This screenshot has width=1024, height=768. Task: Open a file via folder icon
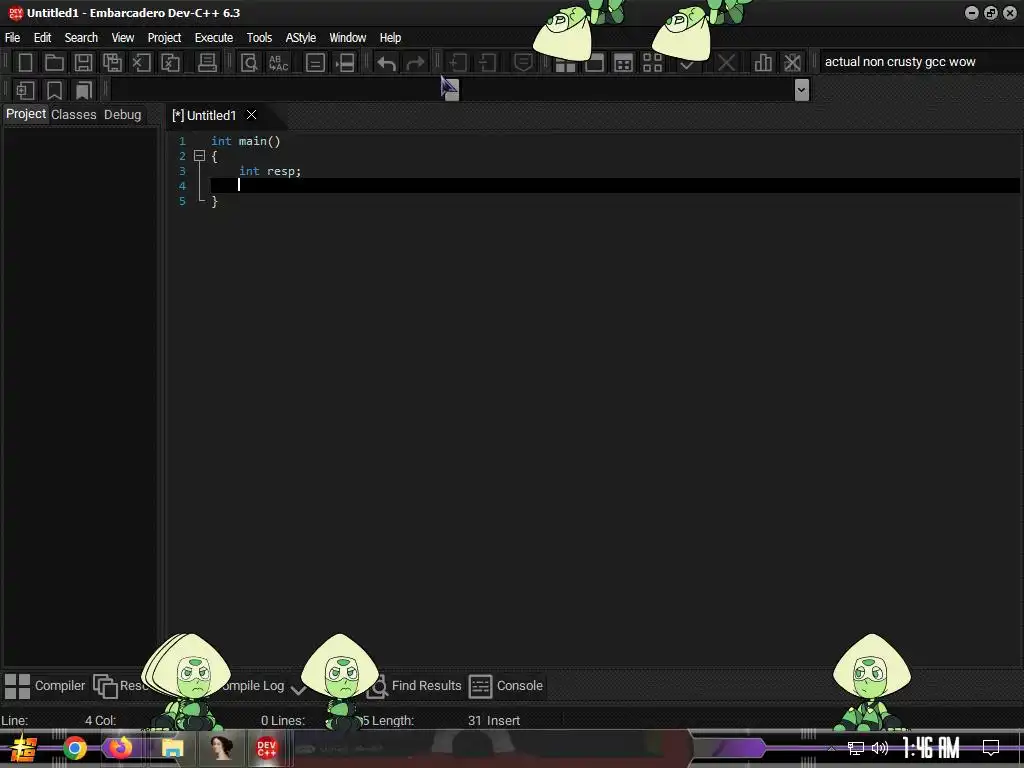54,63
